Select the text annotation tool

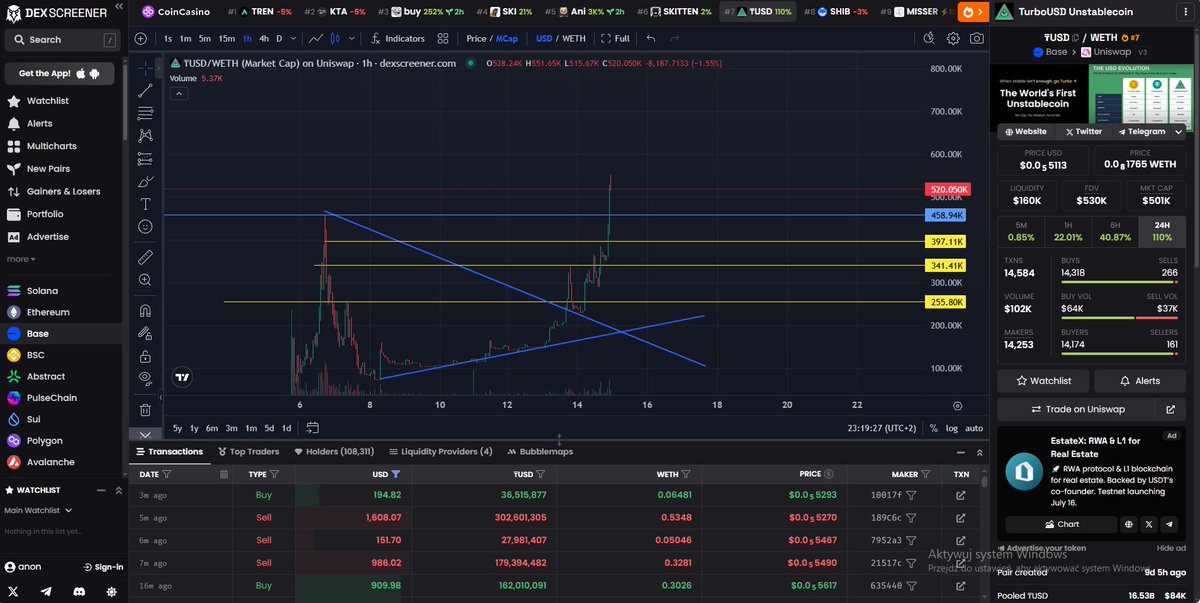[x=146, y=203]
